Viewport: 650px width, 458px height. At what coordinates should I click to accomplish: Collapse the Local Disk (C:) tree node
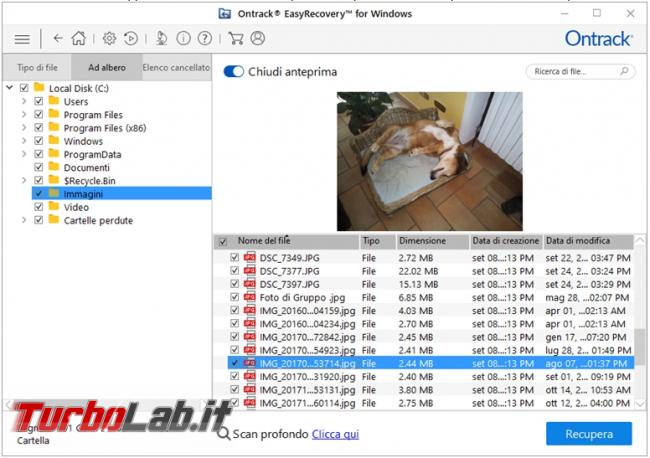10,88
